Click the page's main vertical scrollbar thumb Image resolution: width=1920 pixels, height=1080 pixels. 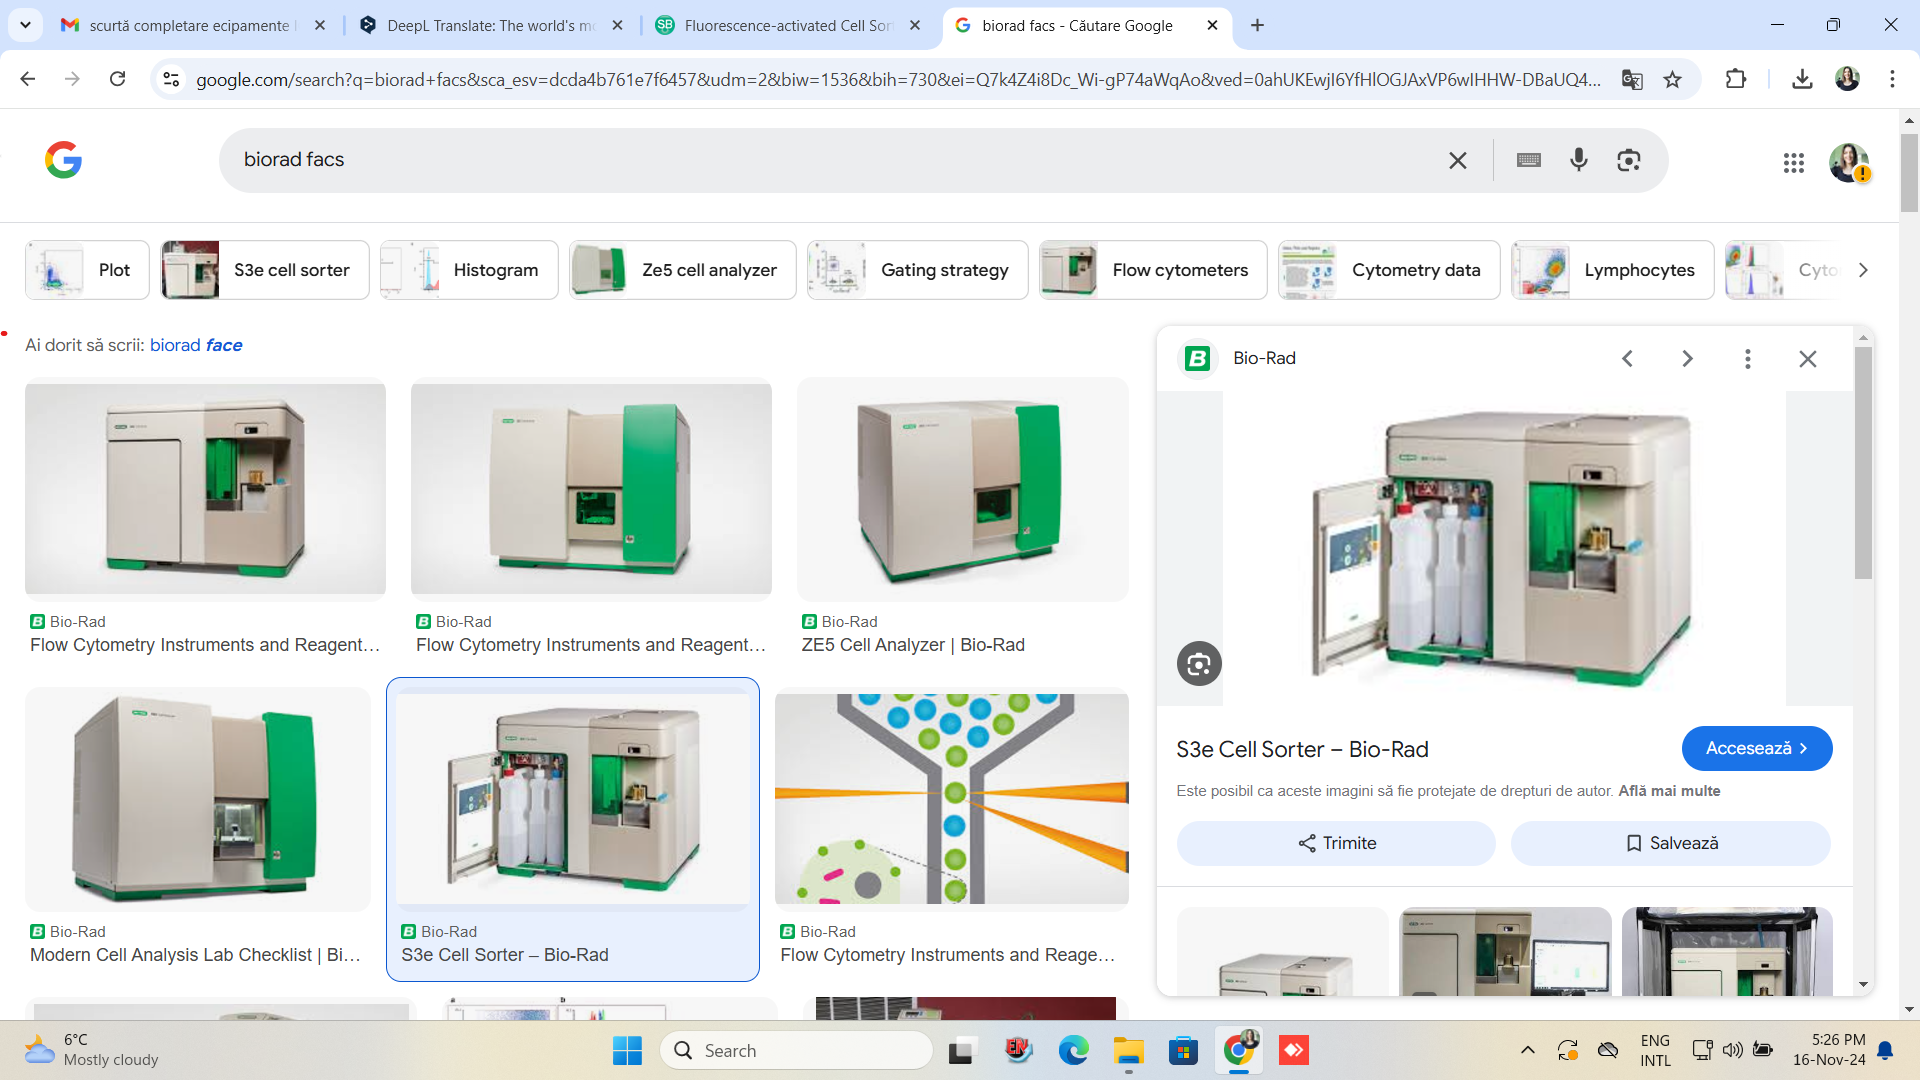tap(1909, 172)
